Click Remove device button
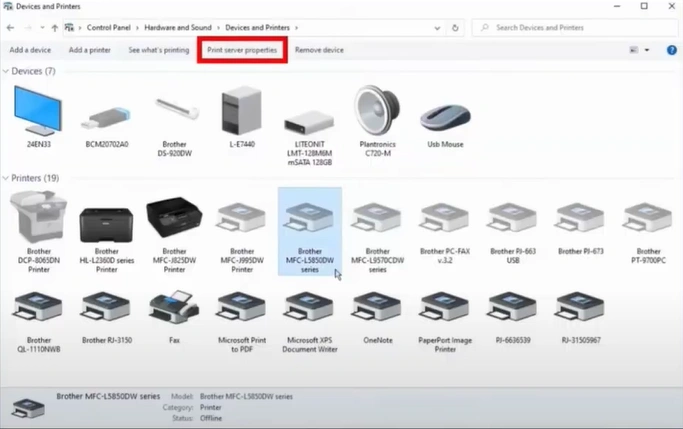Screen dimensions: 683x429 [x=319, y=50]
